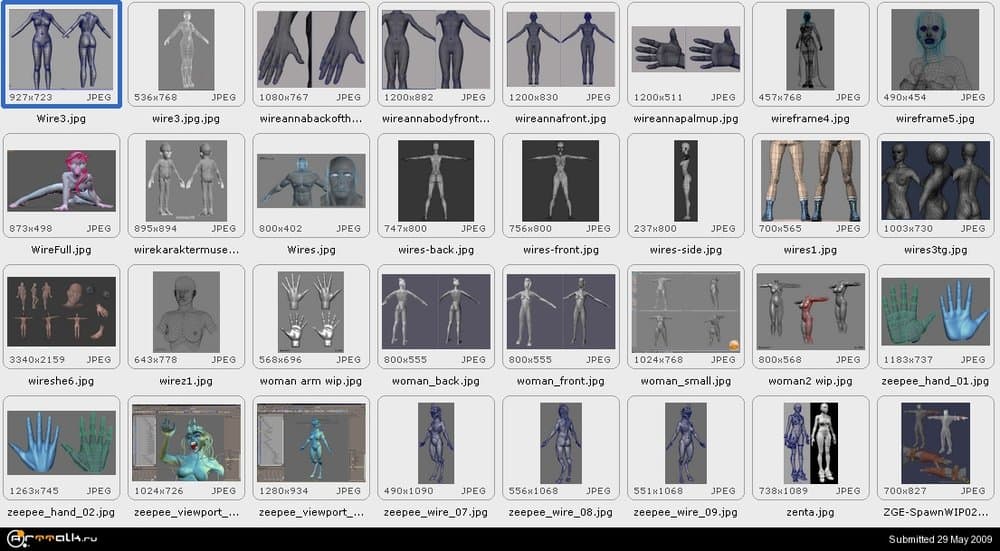Screen dimensions: 1000x551
Task: Click the zeepee_wire_07.jpg file name
Action: [436, 512]
